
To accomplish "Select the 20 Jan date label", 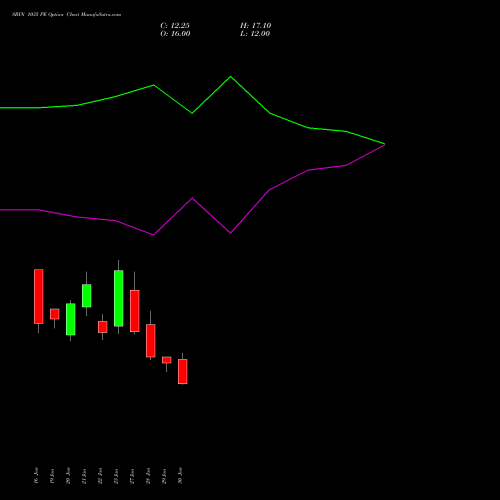I will (68, 476).
